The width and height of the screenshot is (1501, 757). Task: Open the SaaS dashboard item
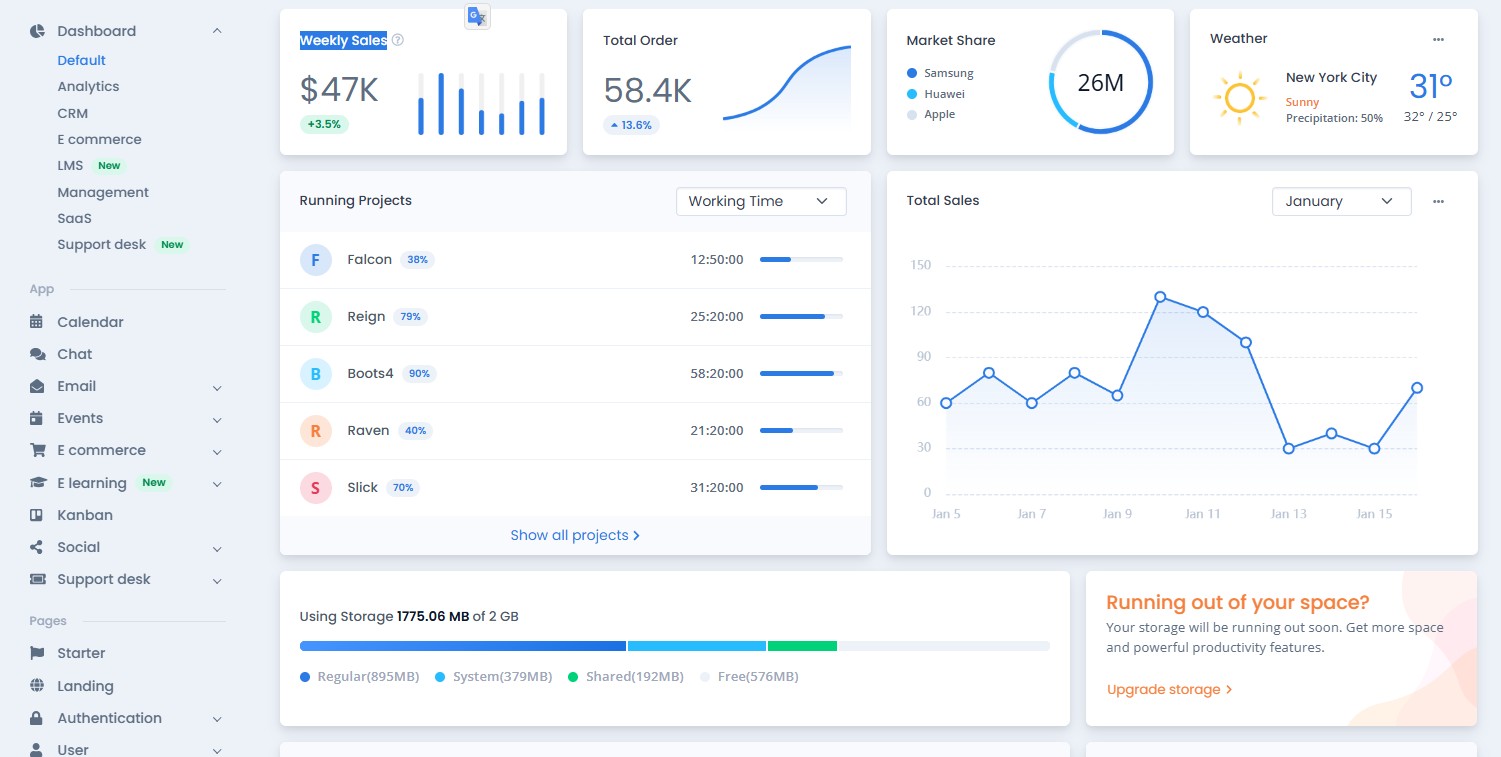[74, 218]
